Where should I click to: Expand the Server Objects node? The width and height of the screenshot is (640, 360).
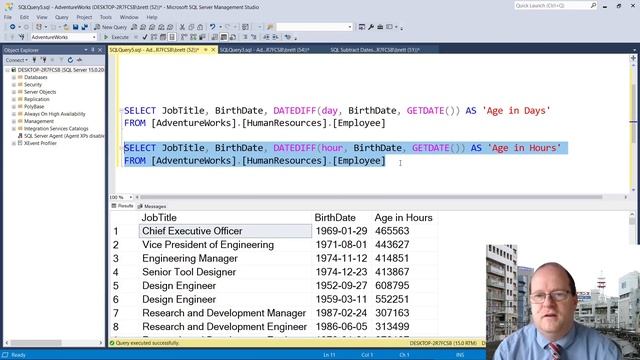click(x=13, y=92)
